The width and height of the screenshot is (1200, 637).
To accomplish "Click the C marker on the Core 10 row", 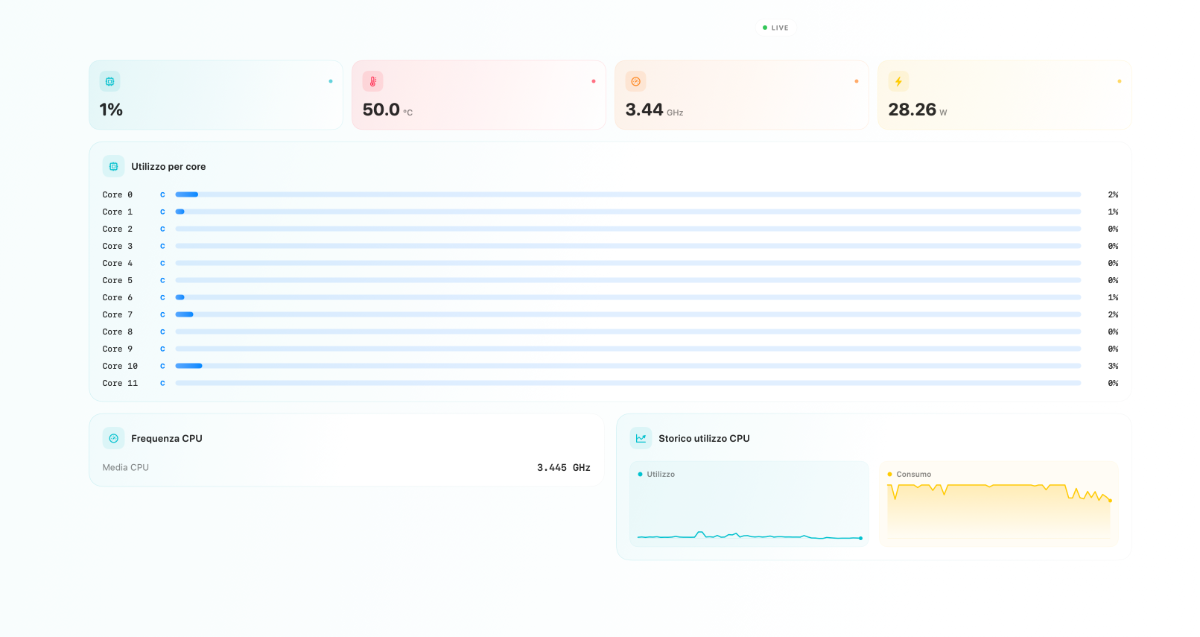I will (163, 366).
